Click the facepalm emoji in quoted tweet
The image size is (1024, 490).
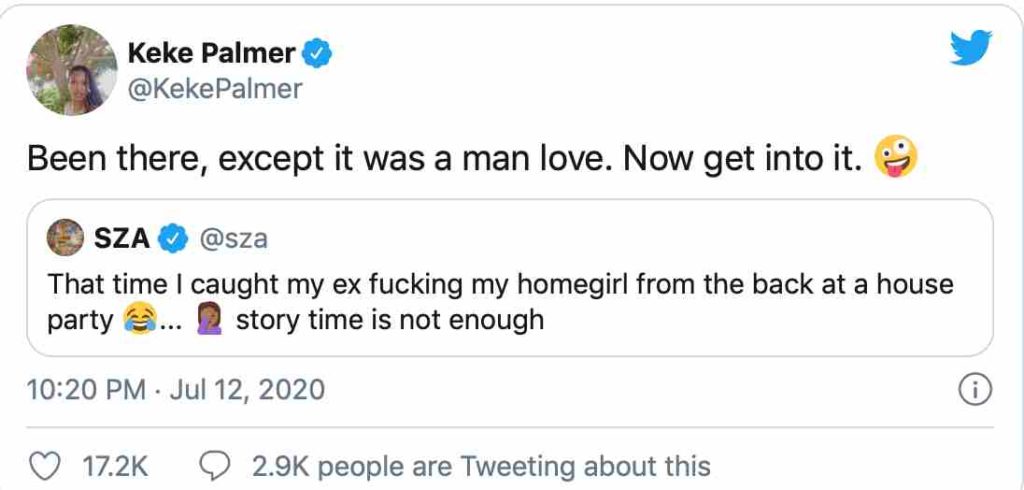tap(219, 320)
